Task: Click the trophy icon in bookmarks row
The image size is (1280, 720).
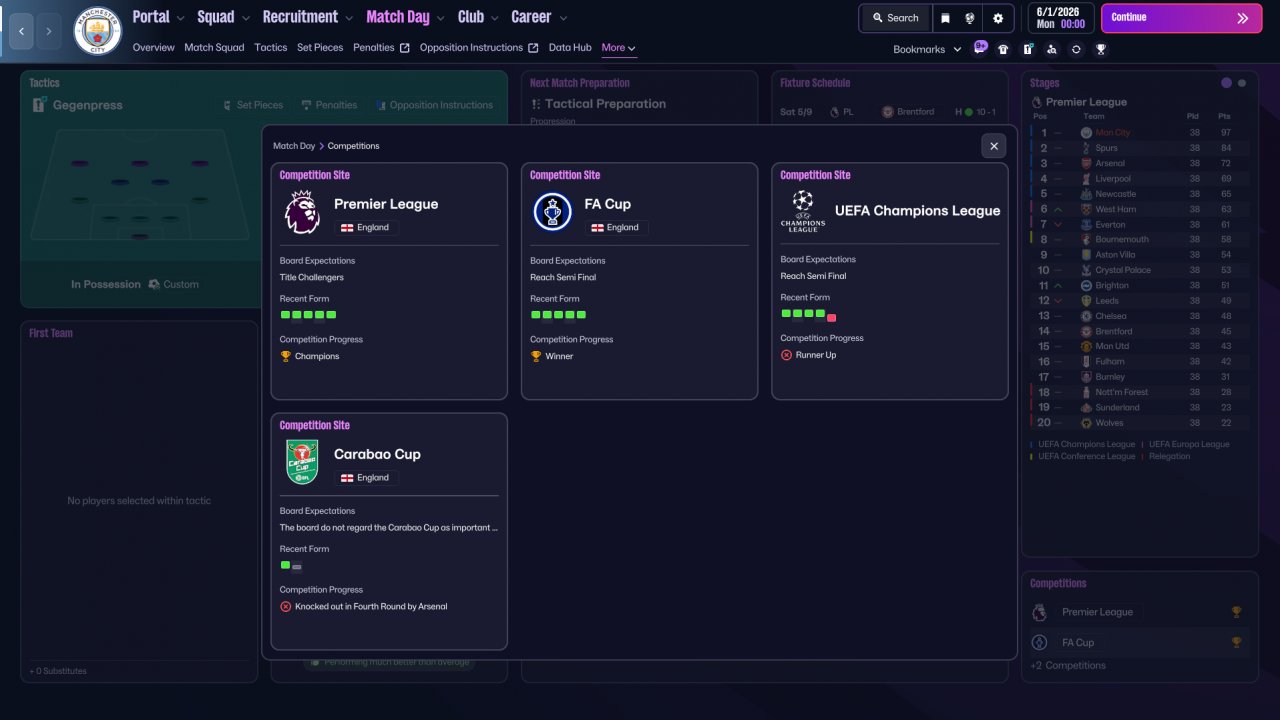Action: point(1101,49)
